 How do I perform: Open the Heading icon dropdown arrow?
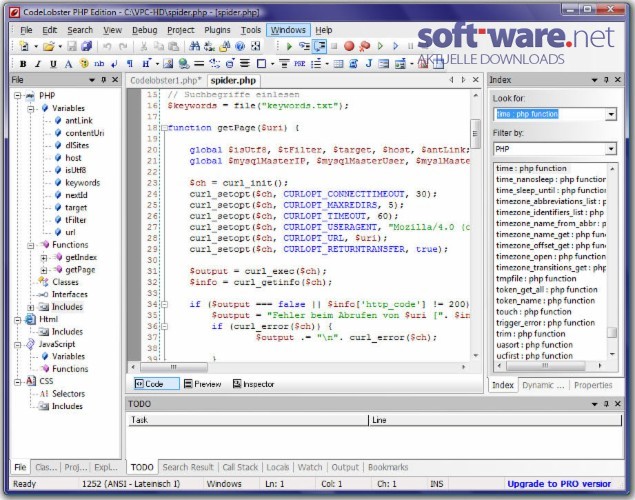point(157,64)
